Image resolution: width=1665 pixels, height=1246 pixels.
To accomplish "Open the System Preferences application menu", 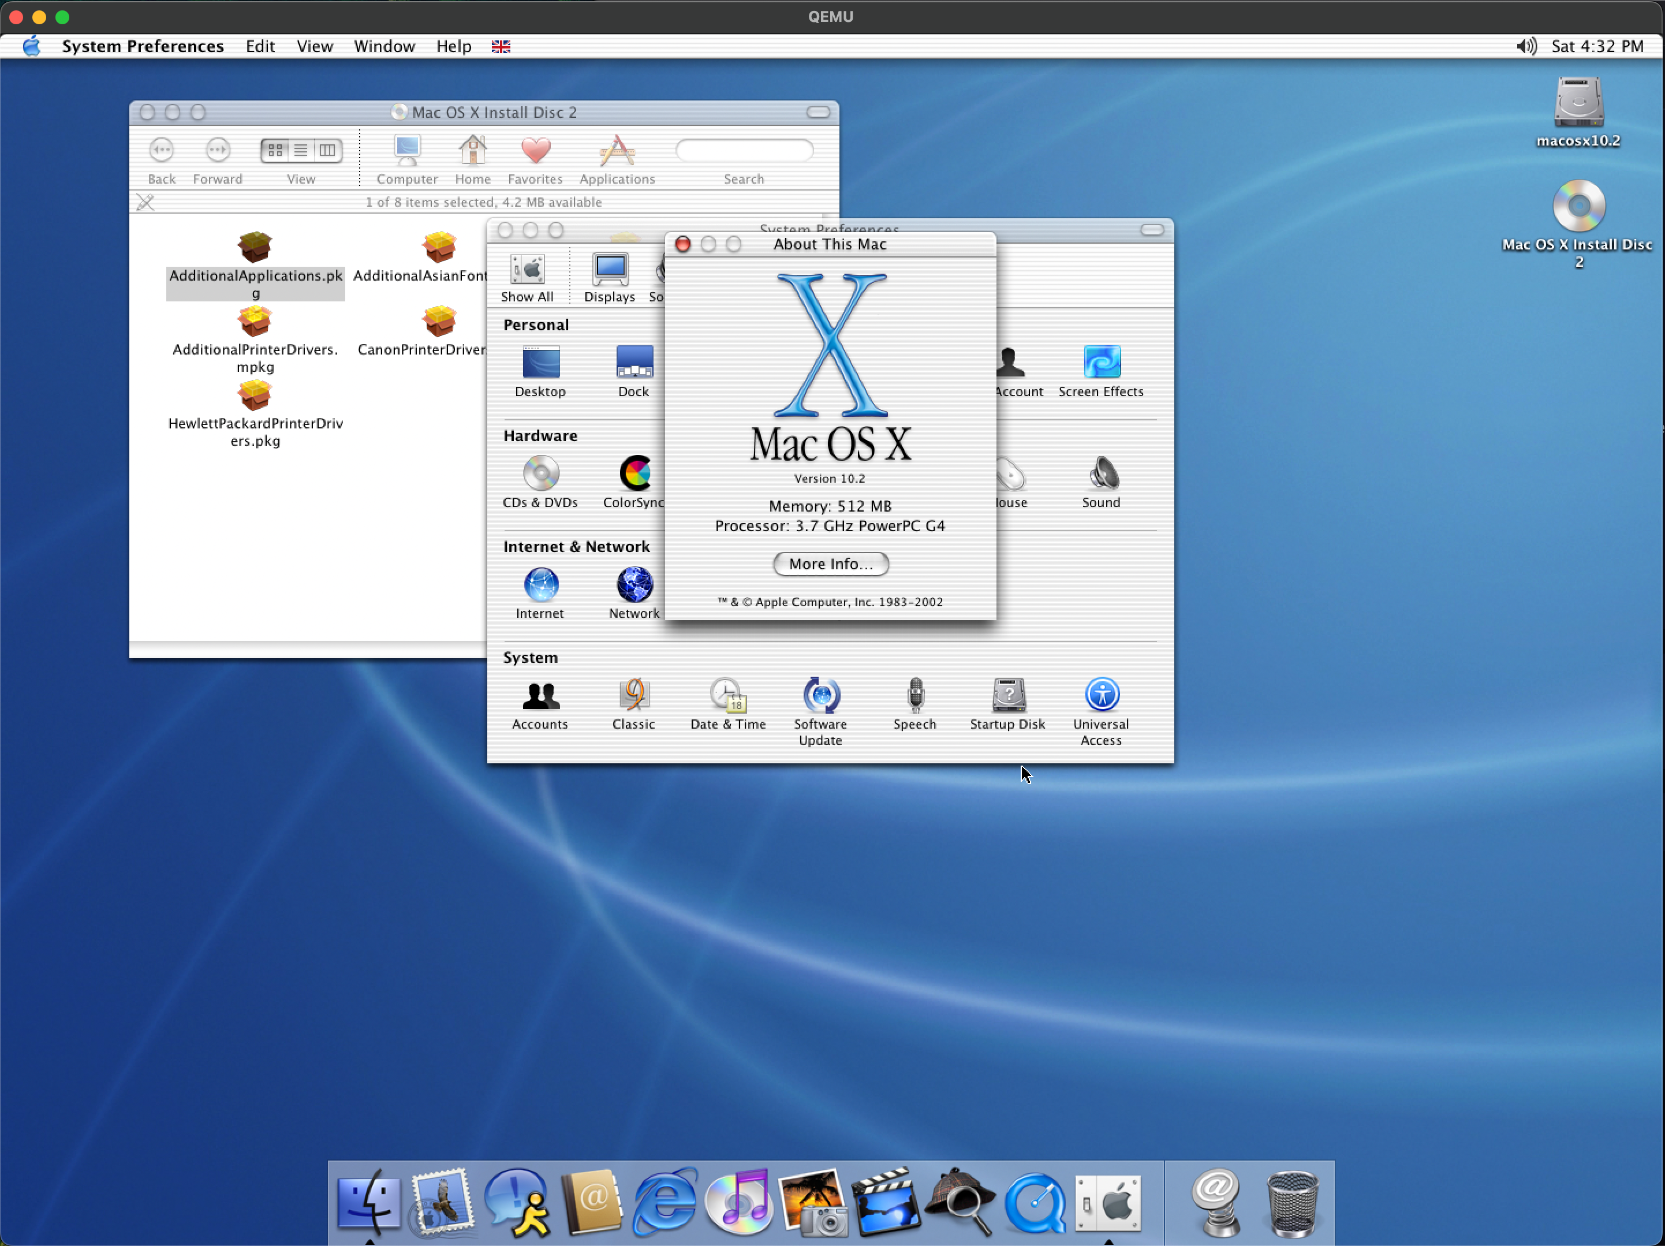I will pos(143,46).
